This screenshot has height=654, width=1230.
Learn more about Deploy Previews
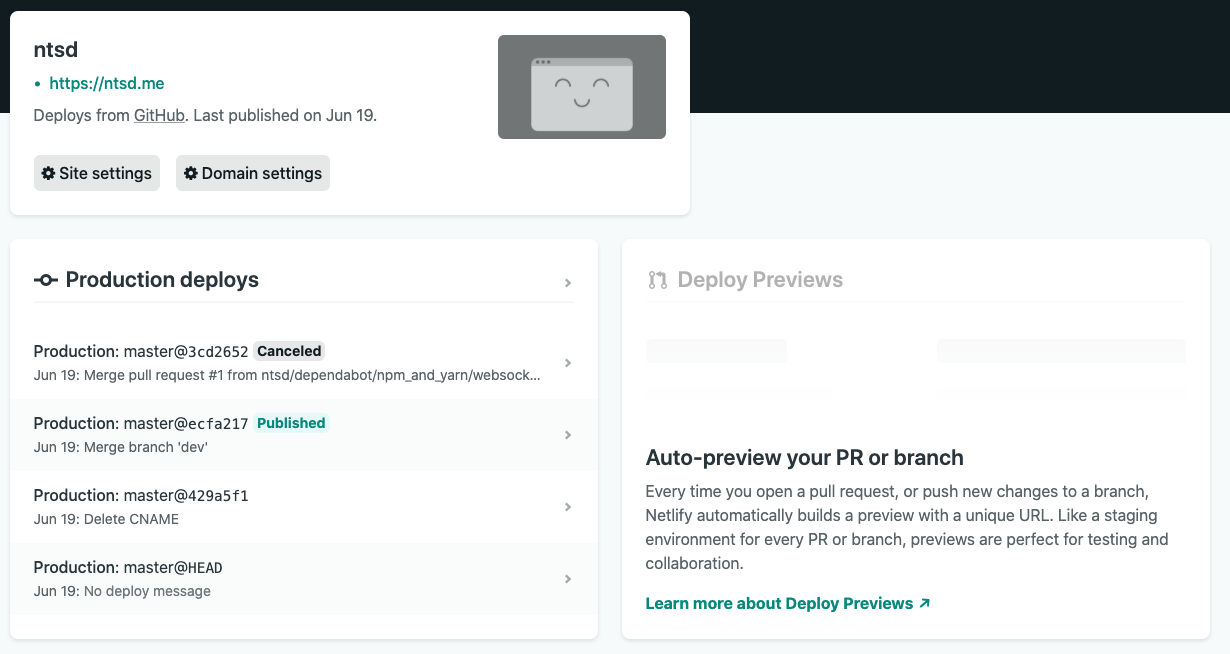(x=779, y=603)
